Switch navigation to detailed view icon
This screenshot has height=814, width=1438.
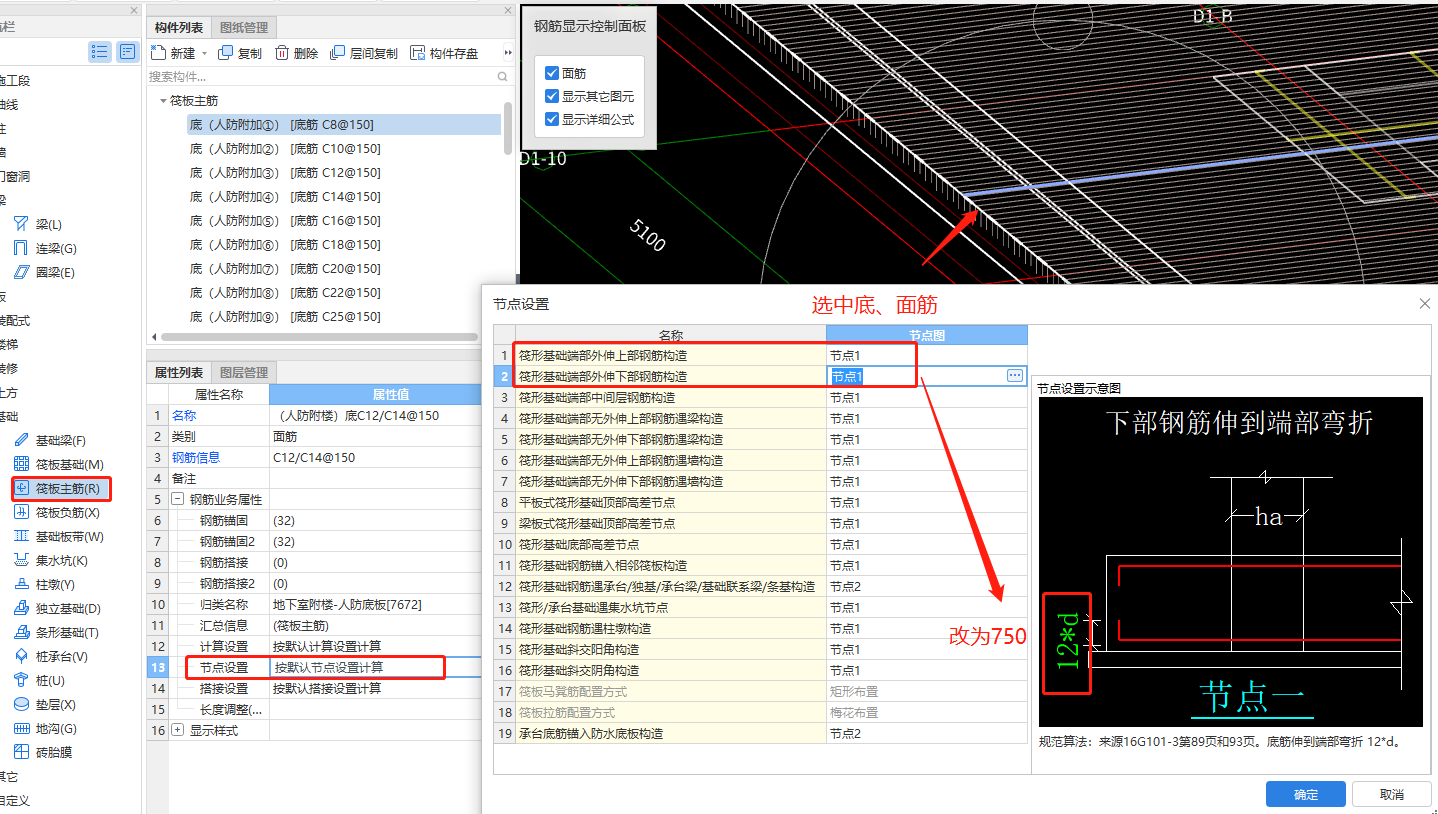[127, 51]
